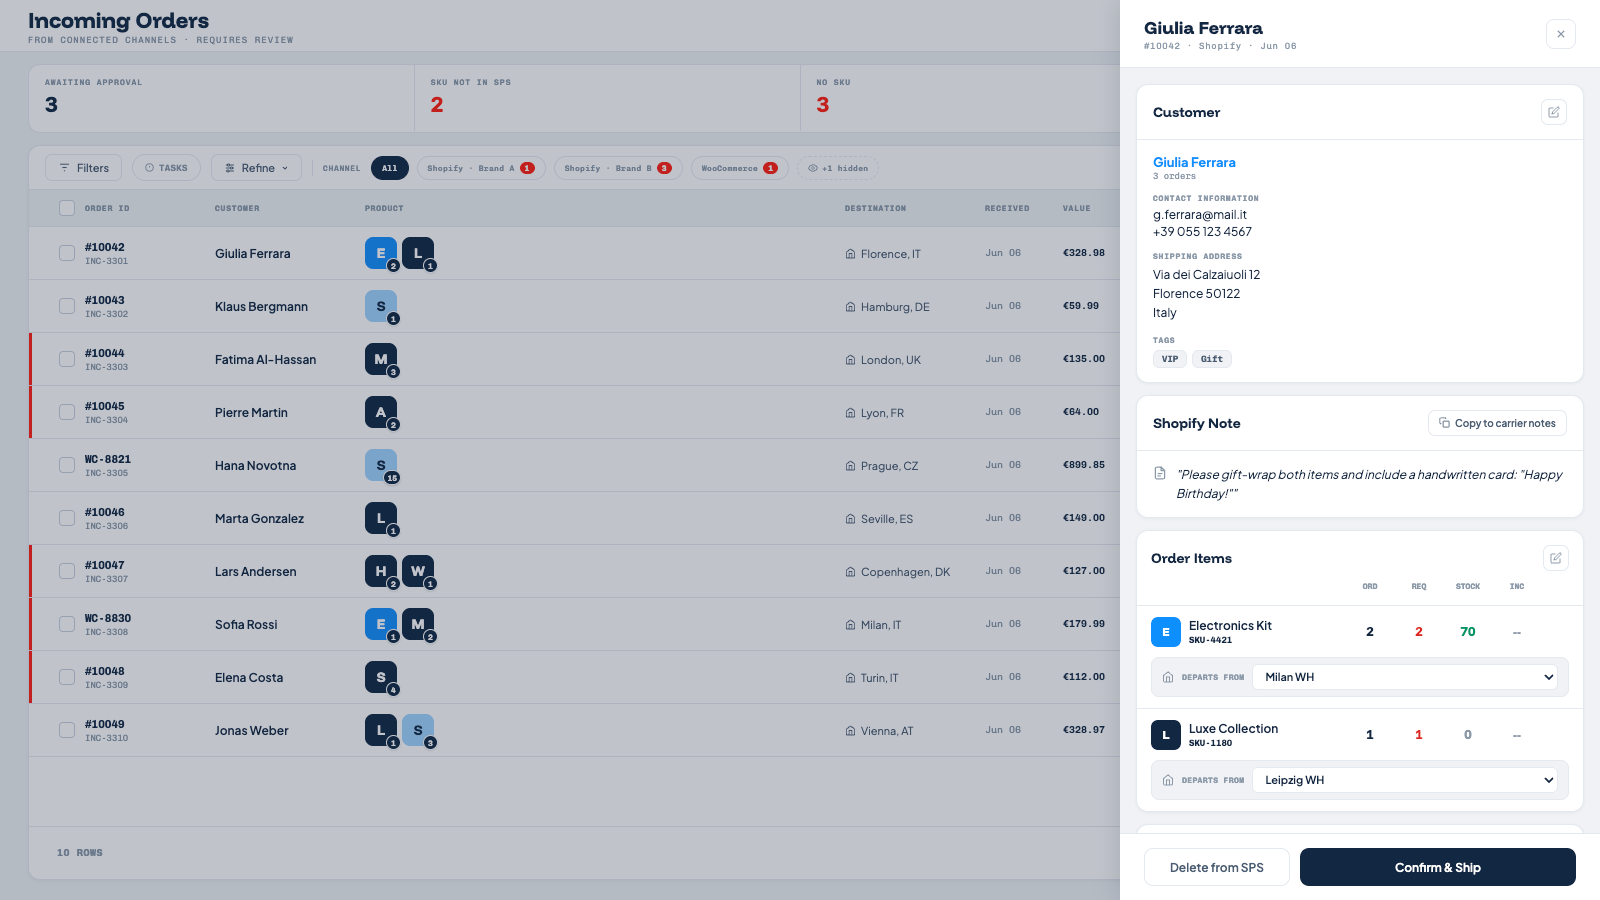Select order WC-8830 checkbox
The width and height of the screenshot is (1600, 900).
(67, 624)
